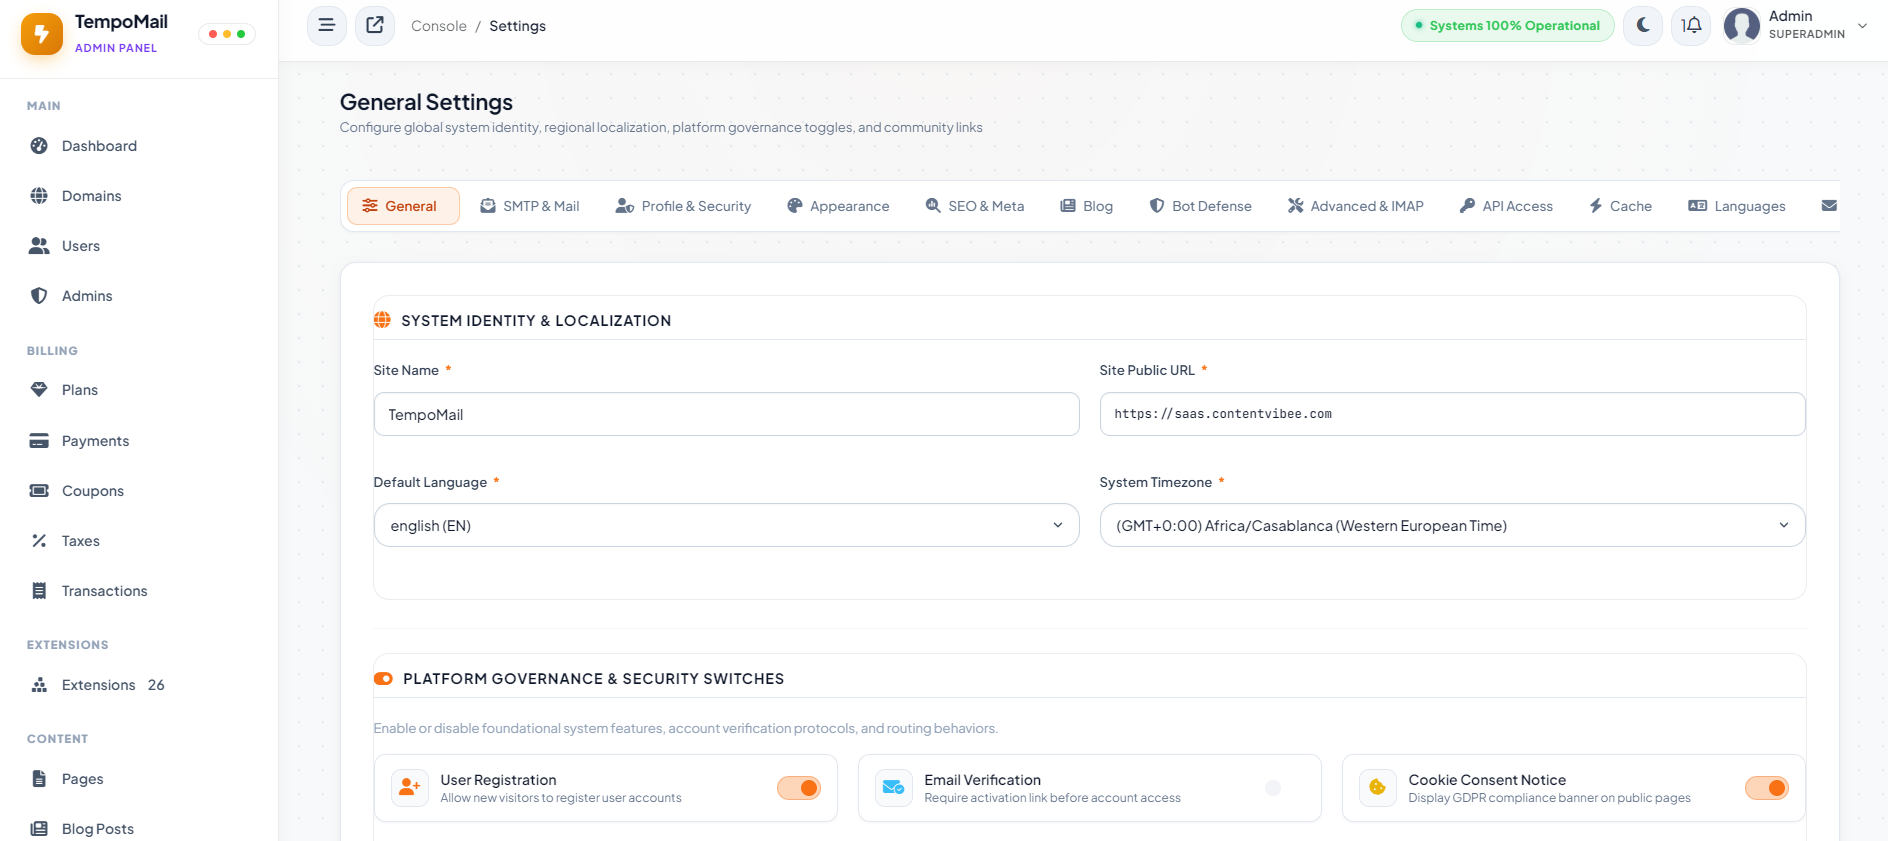
Task: Open the API Access tab
Action: [1507, 206]
